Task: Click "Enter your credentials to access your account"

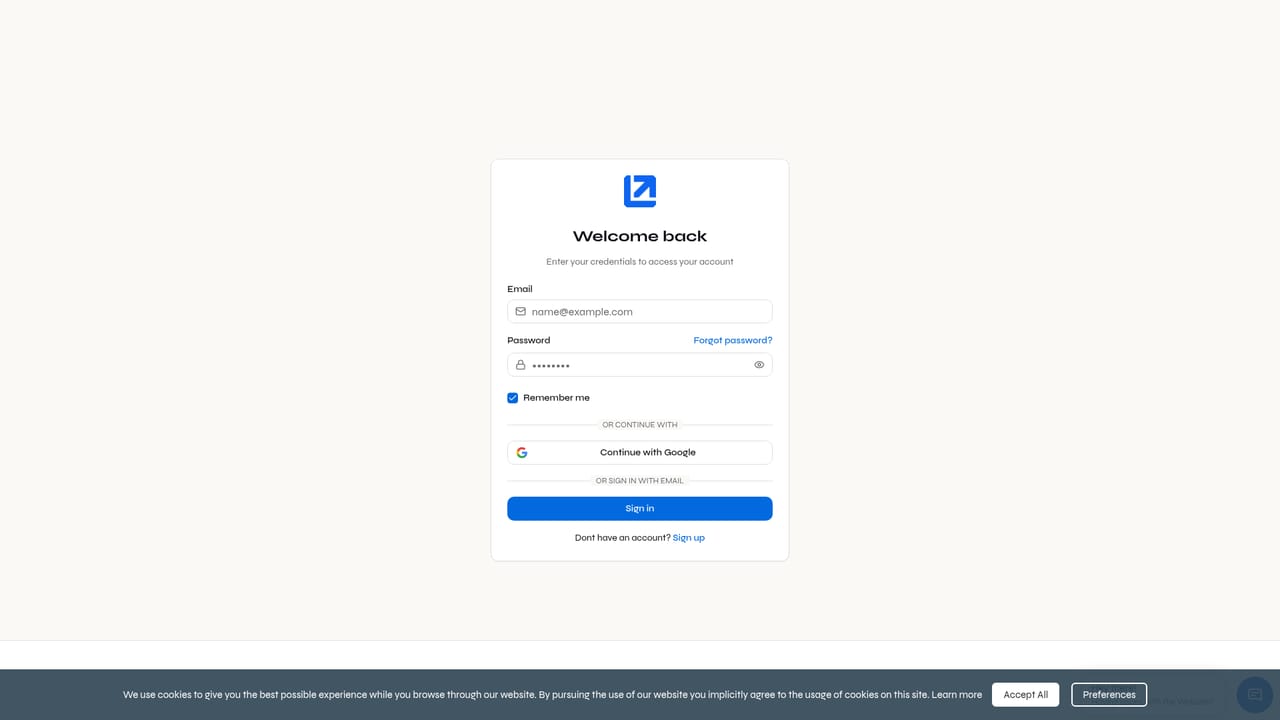Action: (640, 262)
